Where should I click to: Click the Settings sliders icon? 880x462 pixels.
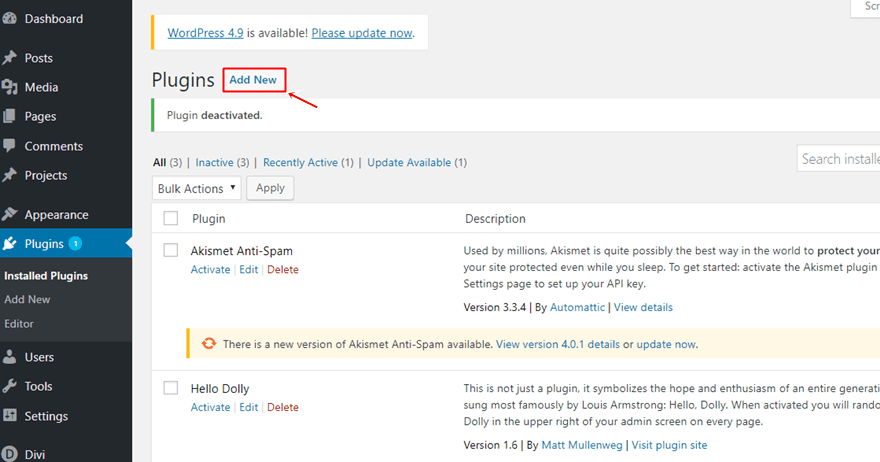[10, 416]
